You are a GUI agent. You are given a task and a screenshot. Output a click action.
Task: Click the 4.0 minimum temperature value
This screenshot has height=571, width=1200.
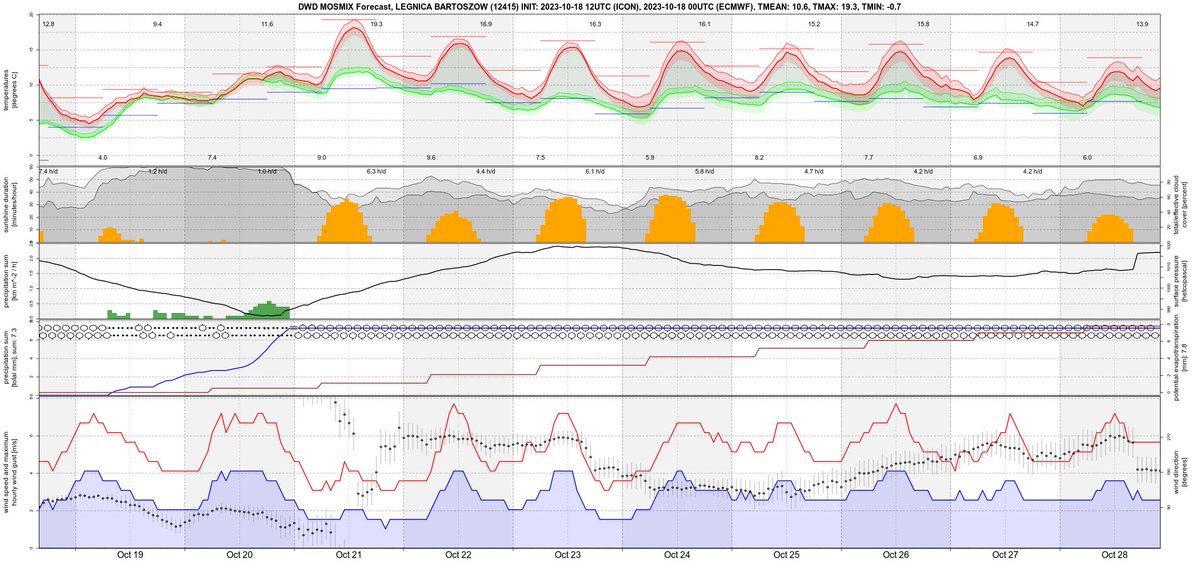click(102, 158)
